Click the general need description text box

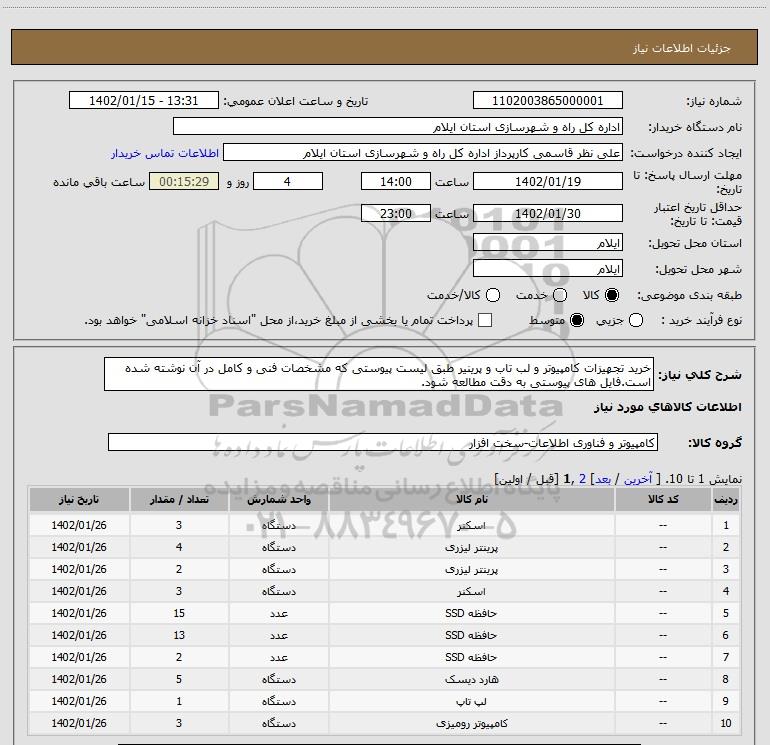pyautogui.click(x=379, y=375)
